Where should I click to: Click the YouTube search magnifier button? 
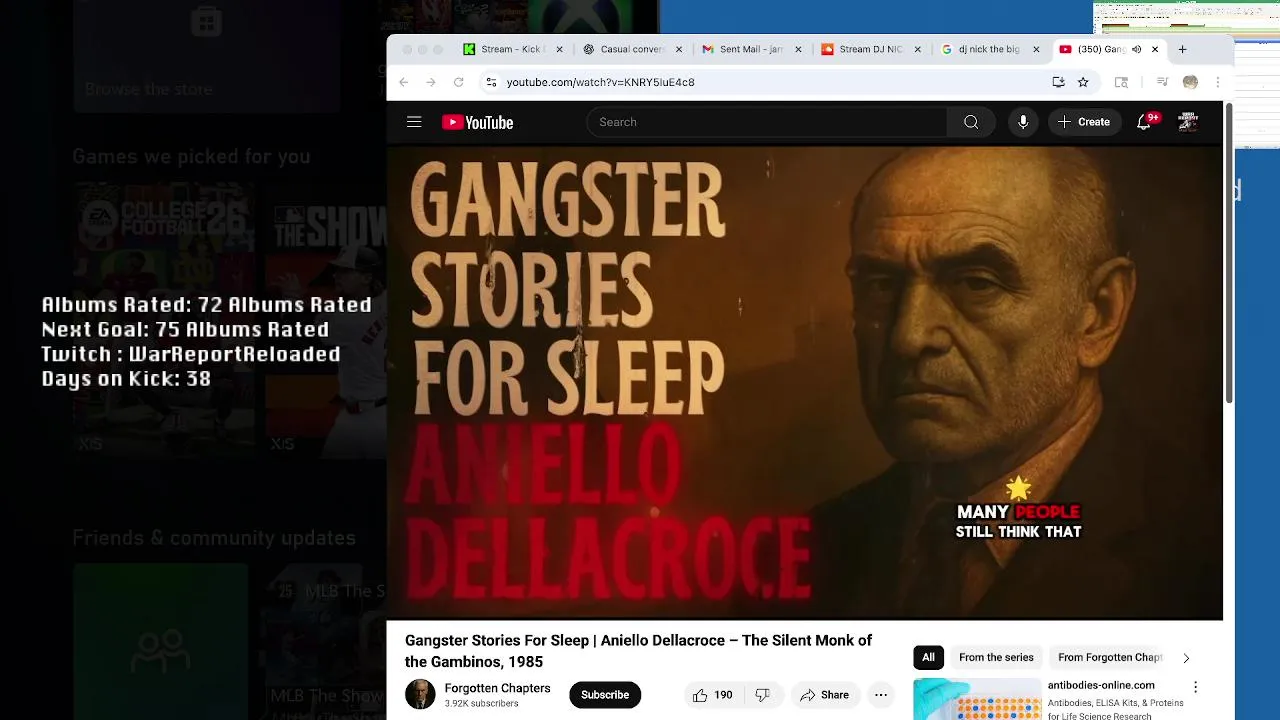[x=971, y=122]
